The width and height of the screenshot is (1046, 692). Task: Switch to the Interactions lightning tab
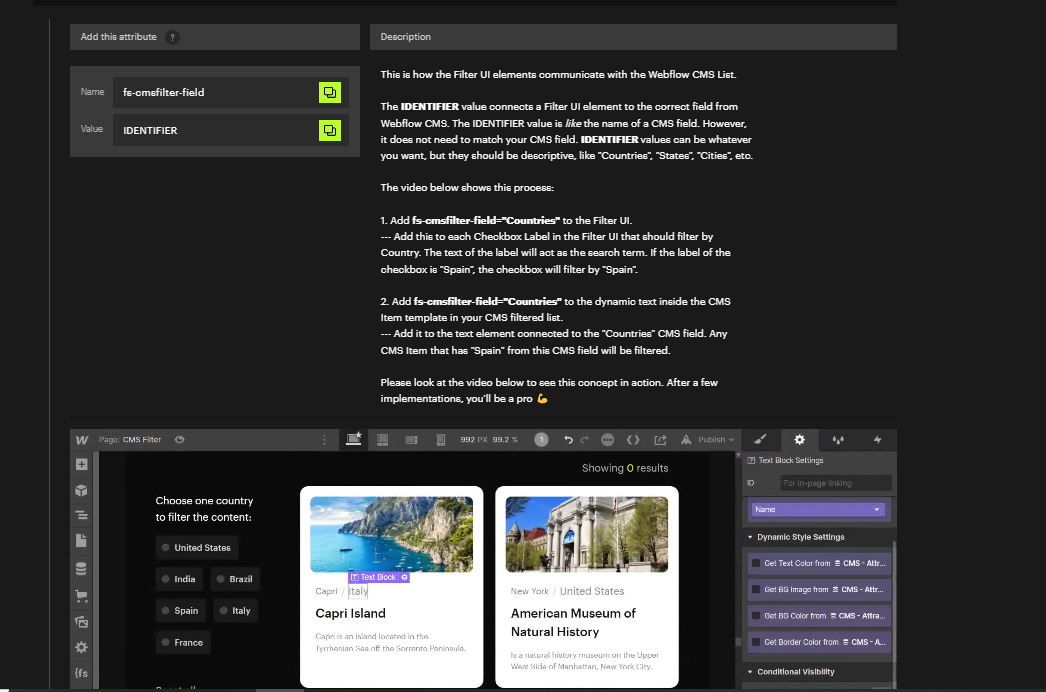877,440
